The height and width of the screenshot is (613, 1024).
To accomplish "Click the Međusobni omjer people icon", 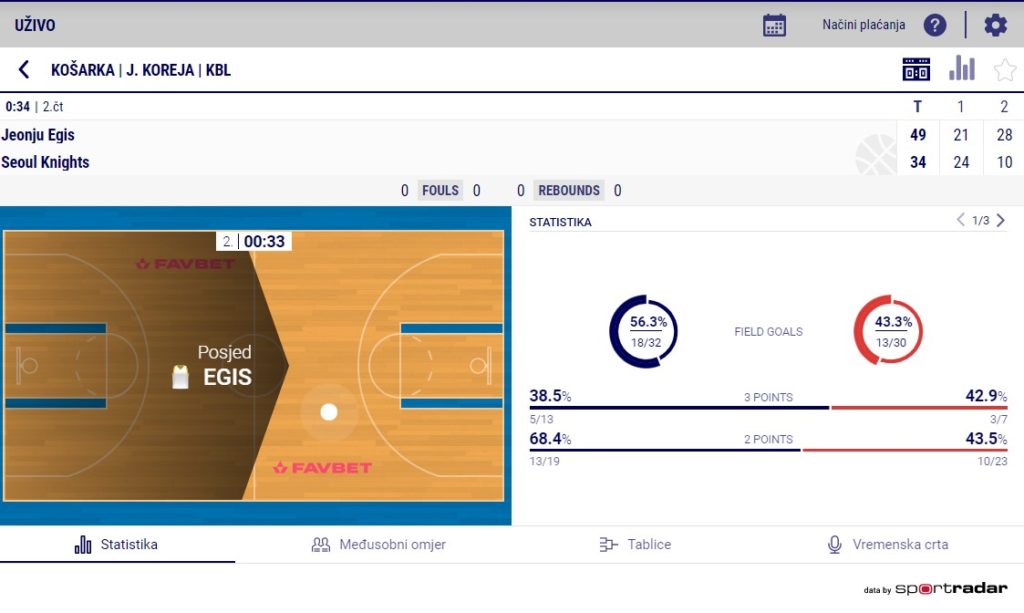I will (320, 545).
